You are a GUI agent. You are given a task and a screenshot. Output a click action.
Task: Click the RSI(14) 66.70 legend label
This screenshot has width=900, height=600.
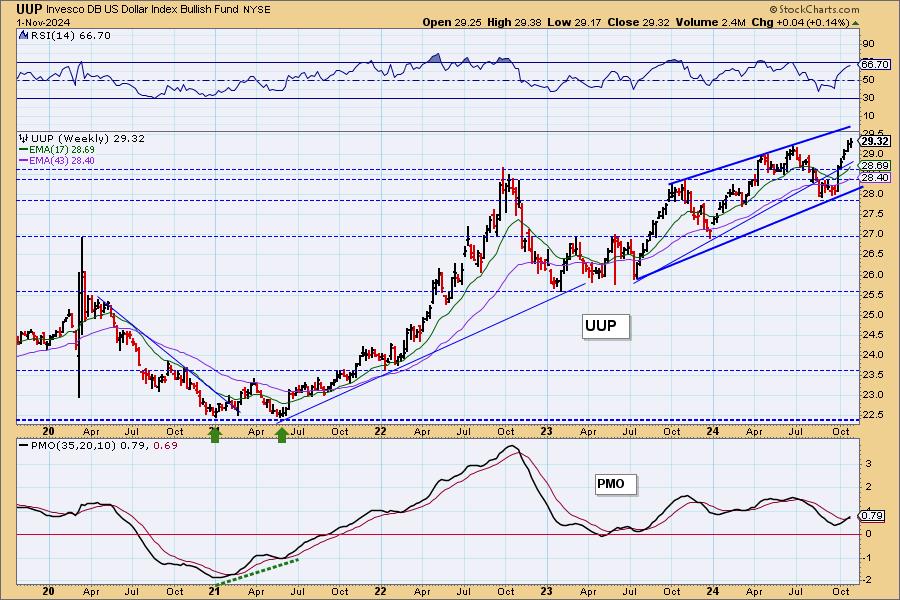[x=70, y=36]
